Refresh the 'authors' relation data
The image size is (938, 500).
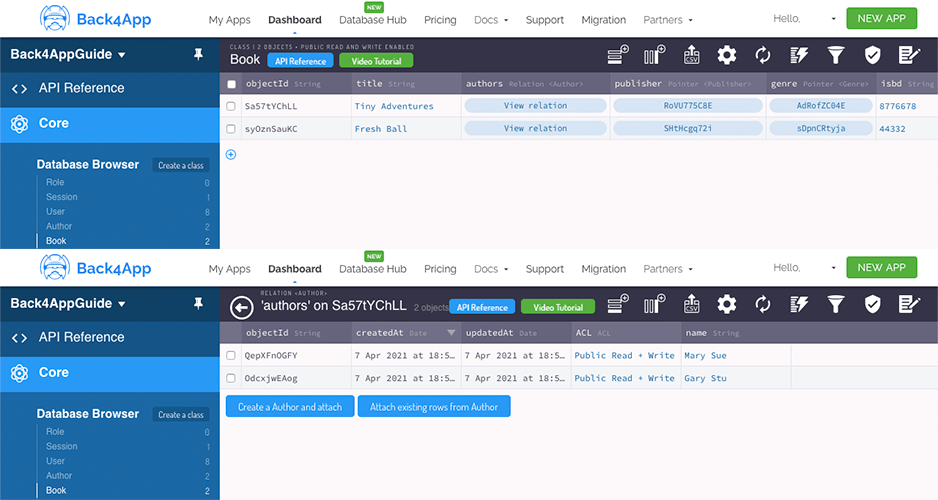click(x=763, y=304)
